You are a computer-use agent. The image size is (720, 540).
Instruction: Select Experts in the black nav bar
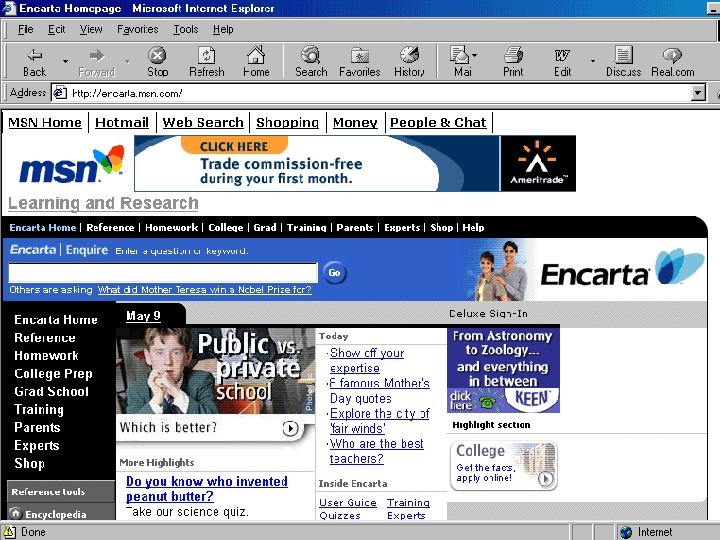(402, 228)
